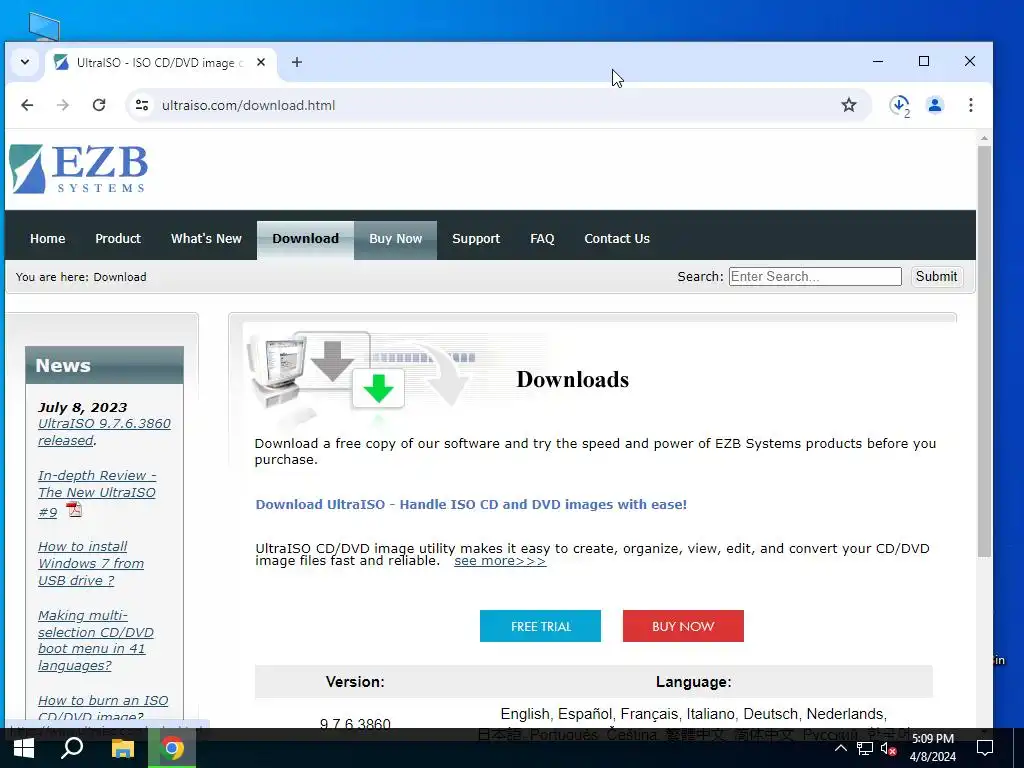Open the Chrome profile icon

(935, 105)
